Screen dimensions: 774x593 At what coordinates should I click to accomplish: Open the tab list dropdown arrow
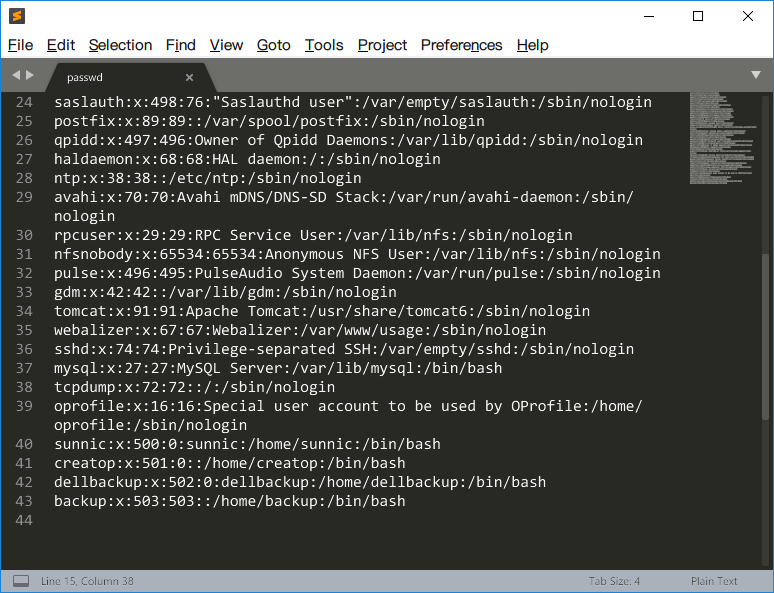[x=756, y=75]
